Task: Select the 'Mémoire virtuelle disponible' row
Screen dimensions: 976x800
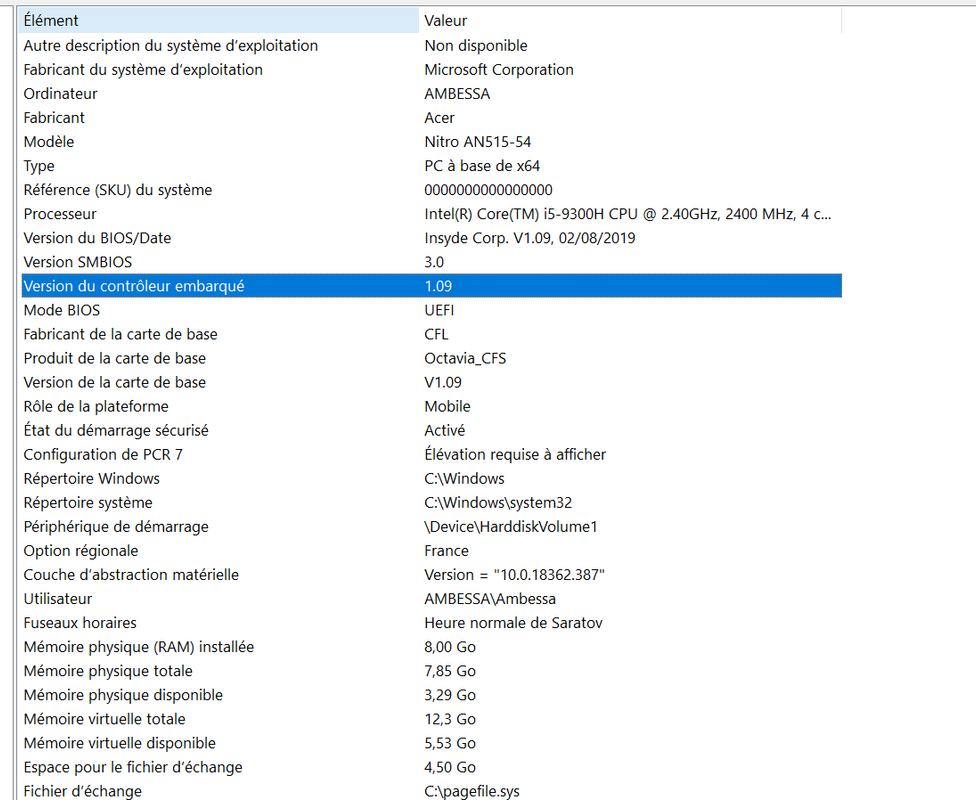Action: click(x=431, y=743)
